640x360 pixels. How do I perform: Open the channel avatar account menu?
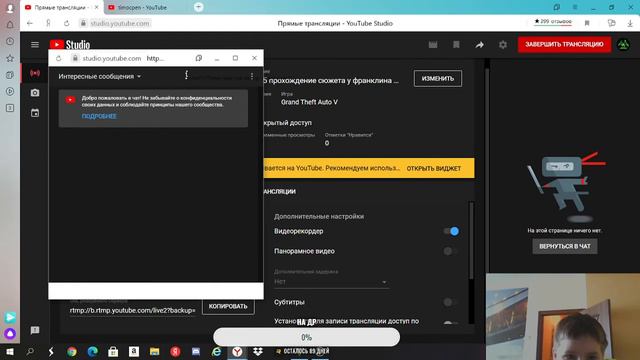click(623, 44)
